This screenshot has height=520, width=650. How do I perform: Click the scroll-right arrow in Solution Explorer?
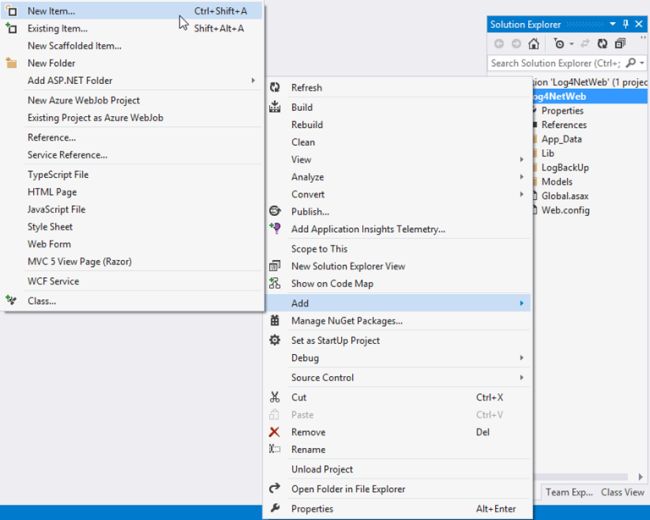(640, 476)
